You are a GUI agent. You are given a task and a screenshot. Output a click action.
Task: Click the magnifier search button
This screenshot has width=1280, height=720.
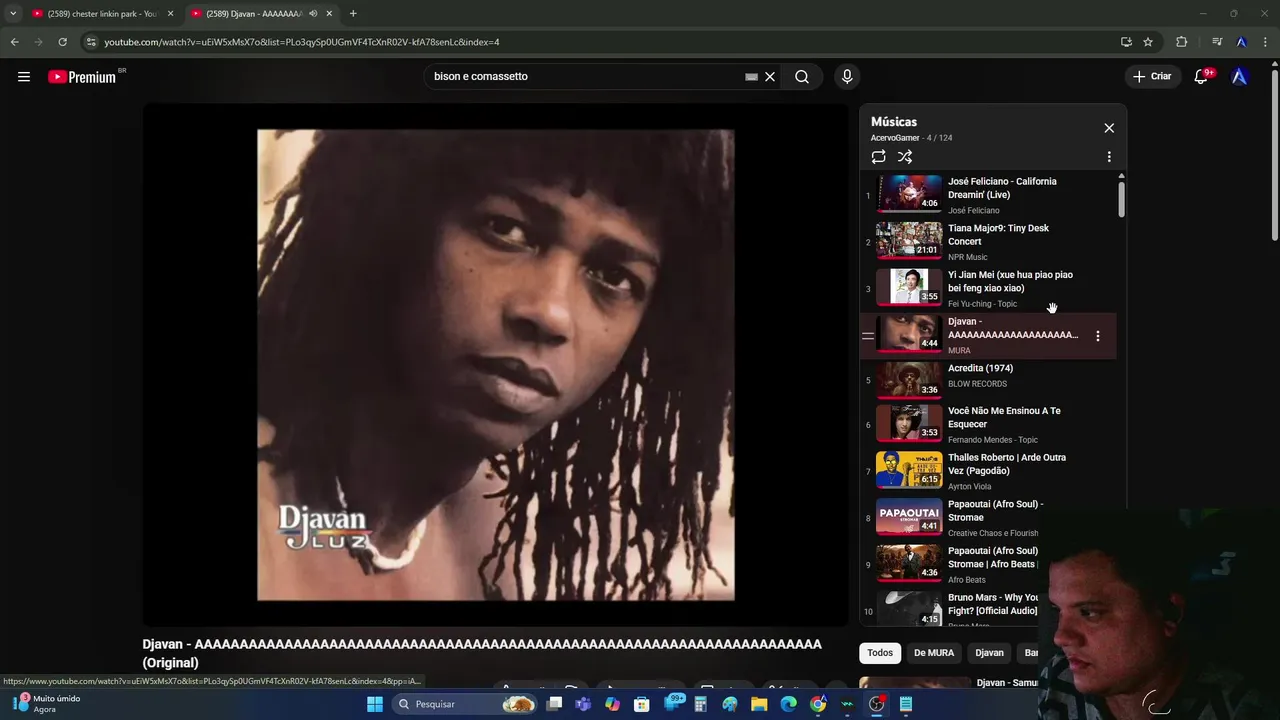point(802,76)
